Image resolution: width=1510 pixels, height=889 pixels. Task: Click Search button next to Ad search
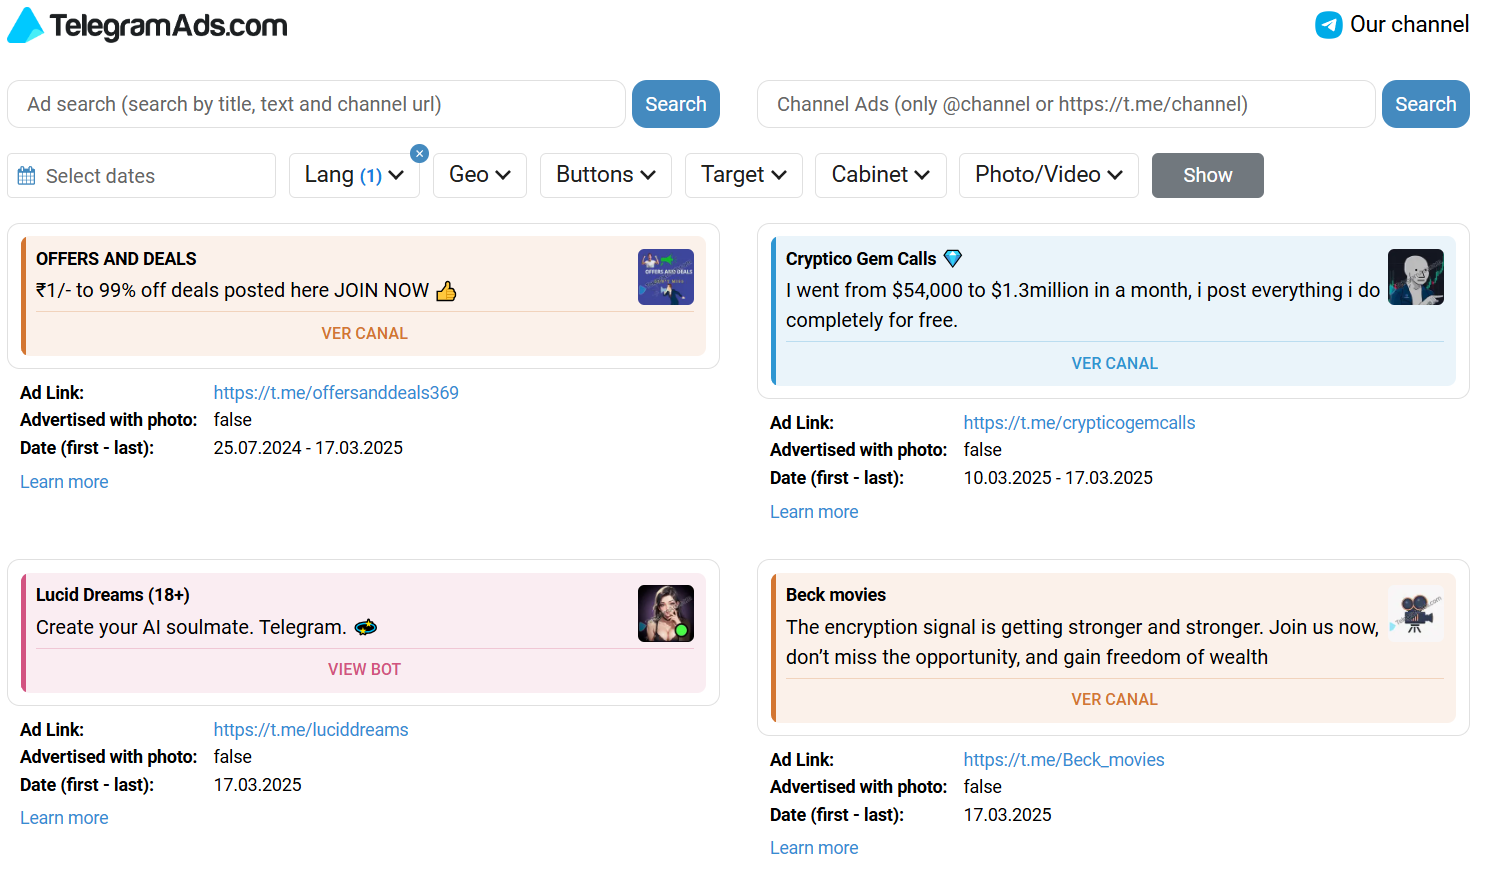(675, 104)
